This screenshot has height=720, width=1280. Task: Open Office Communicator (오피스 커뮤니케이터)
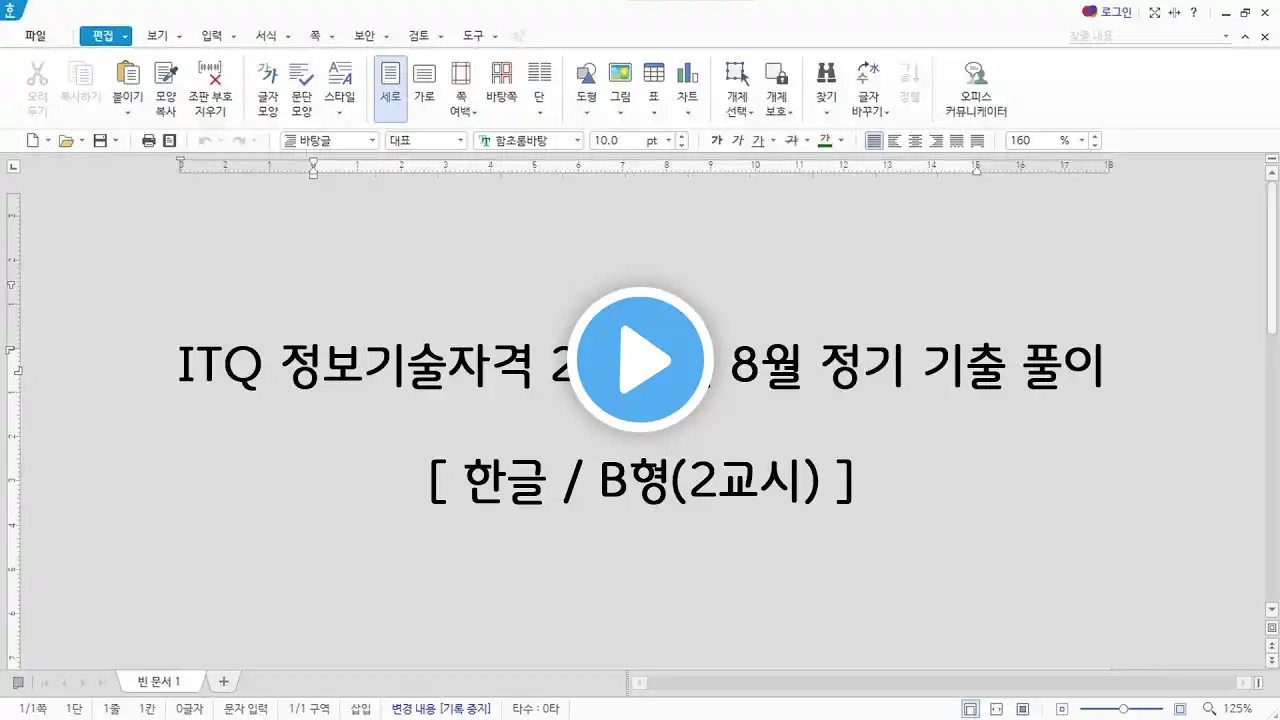point(976,88)
